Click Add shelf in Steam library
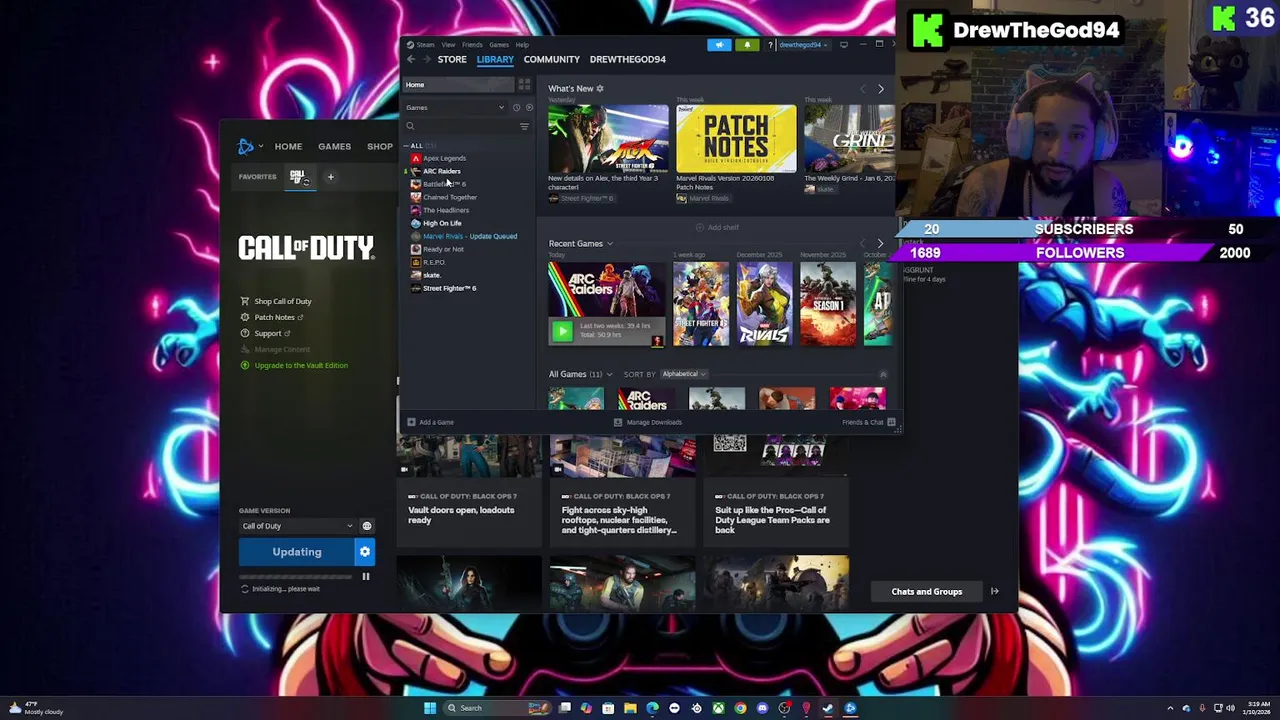The height and width of the screenshot is (720, 1280). [717, 227]
